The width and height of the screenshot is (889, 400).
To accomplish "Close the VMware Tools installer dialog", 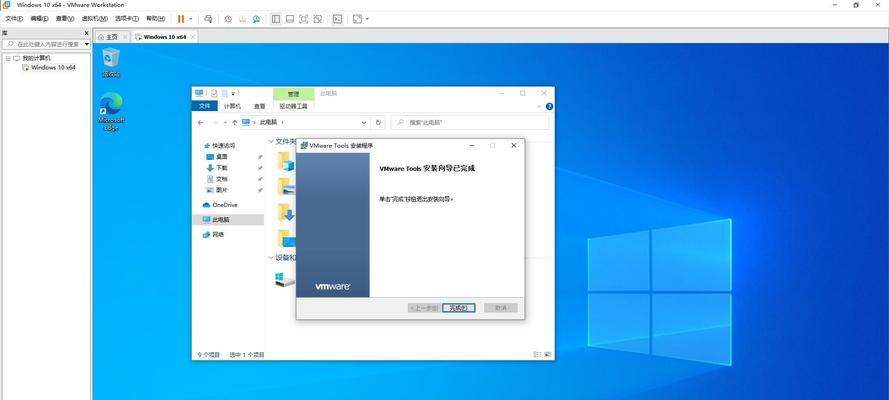I will [x=514, y=146].
